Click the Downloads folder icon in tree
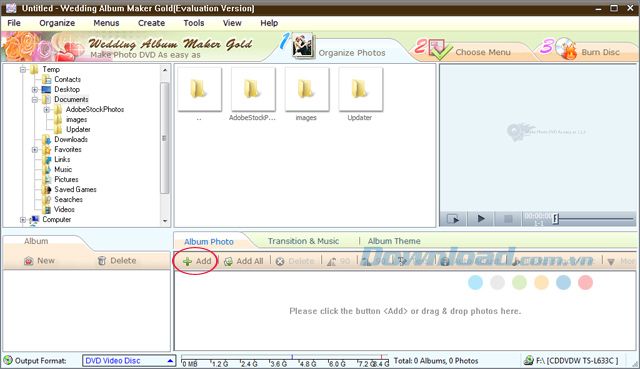Screen dimensions: 640x369 click(x=47, y=140)
